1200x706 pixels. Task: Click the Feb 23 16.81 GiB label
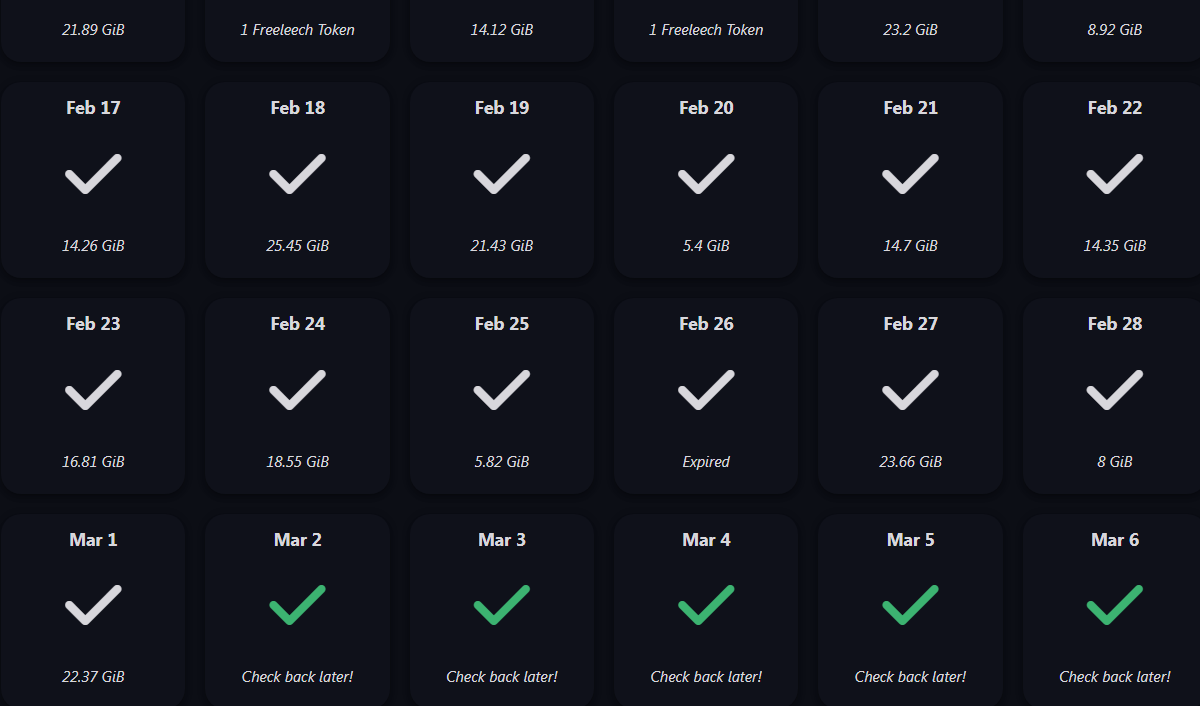pos(93,462)
